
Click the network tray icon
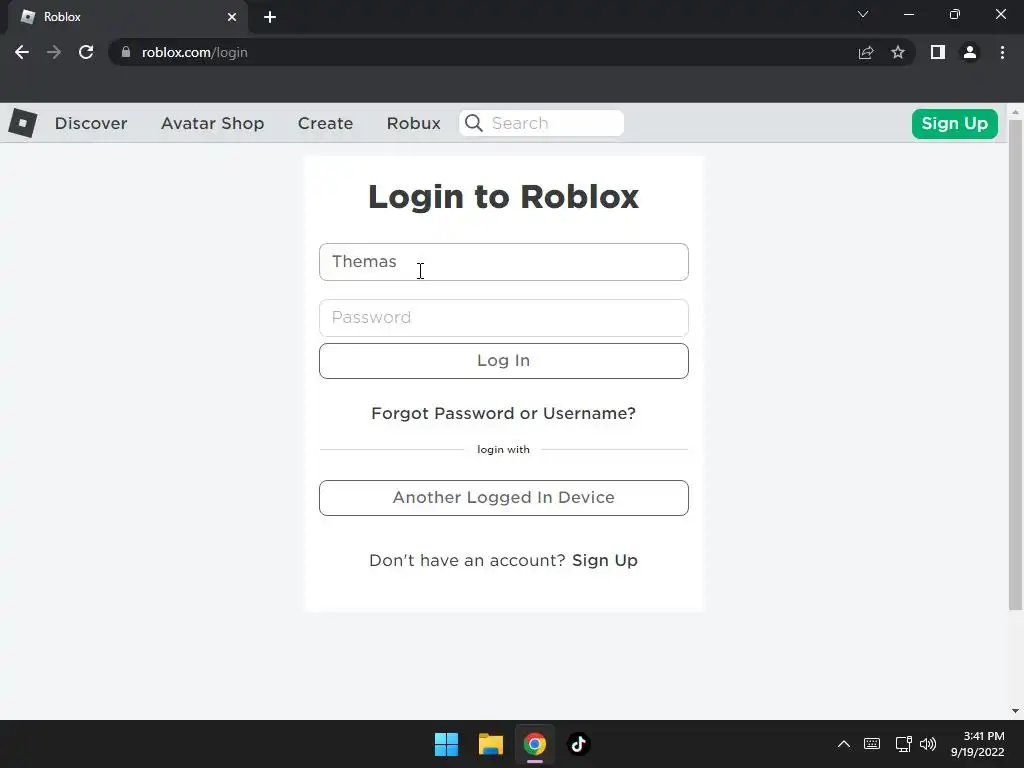pyautogui.click(x=903, y=744)
